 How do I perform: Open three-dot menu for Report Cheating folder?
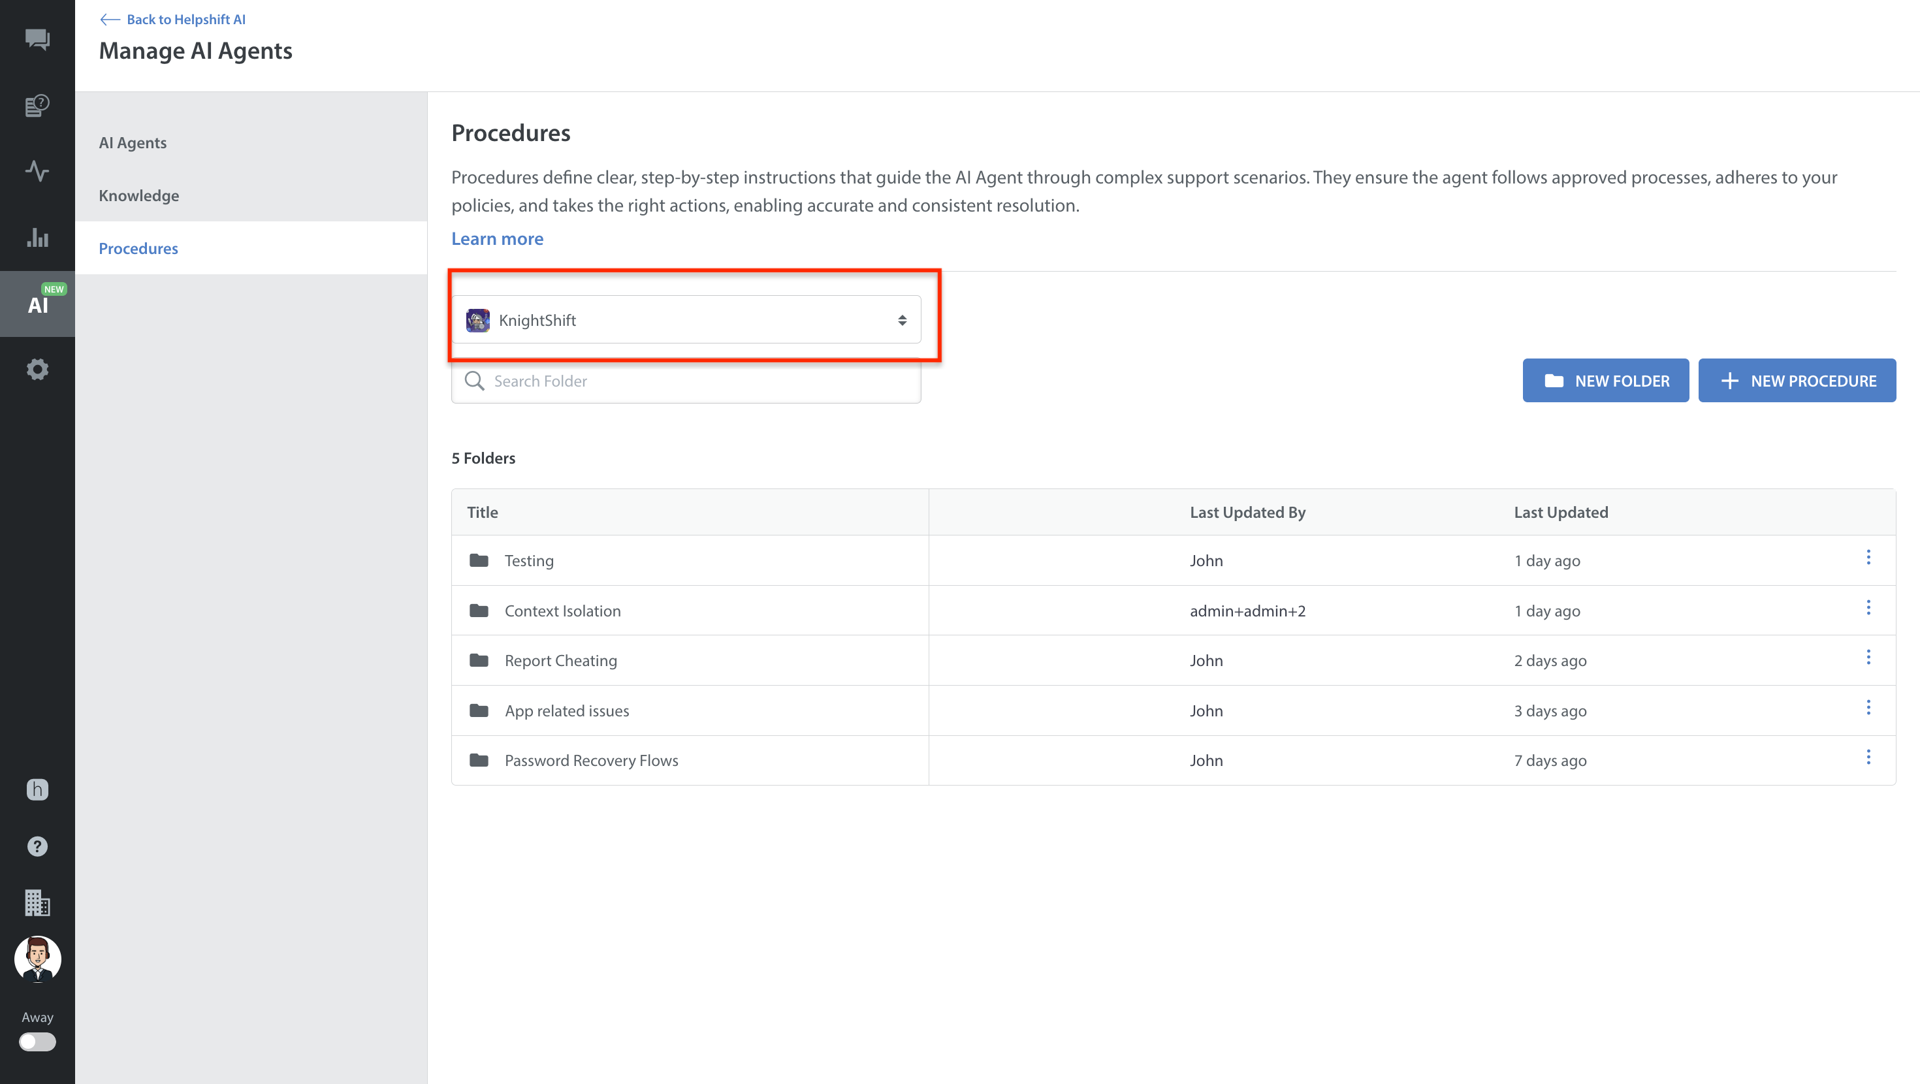click(x=1867, y=658)
